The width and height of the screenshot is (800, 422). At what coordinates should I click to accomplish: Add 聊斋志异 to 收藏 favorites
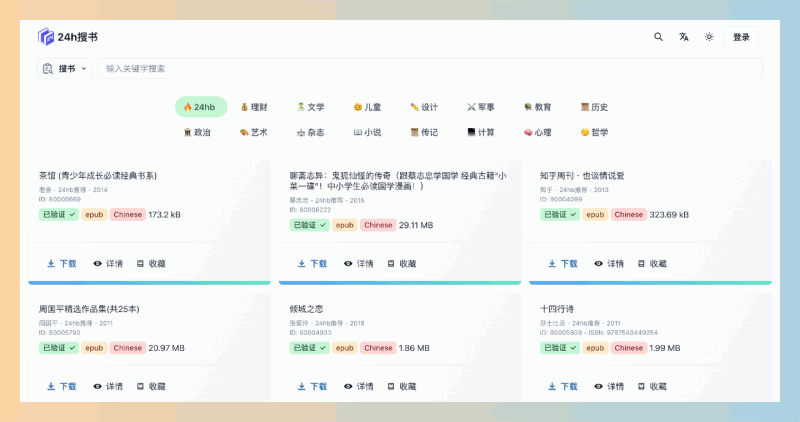(402, 264)
